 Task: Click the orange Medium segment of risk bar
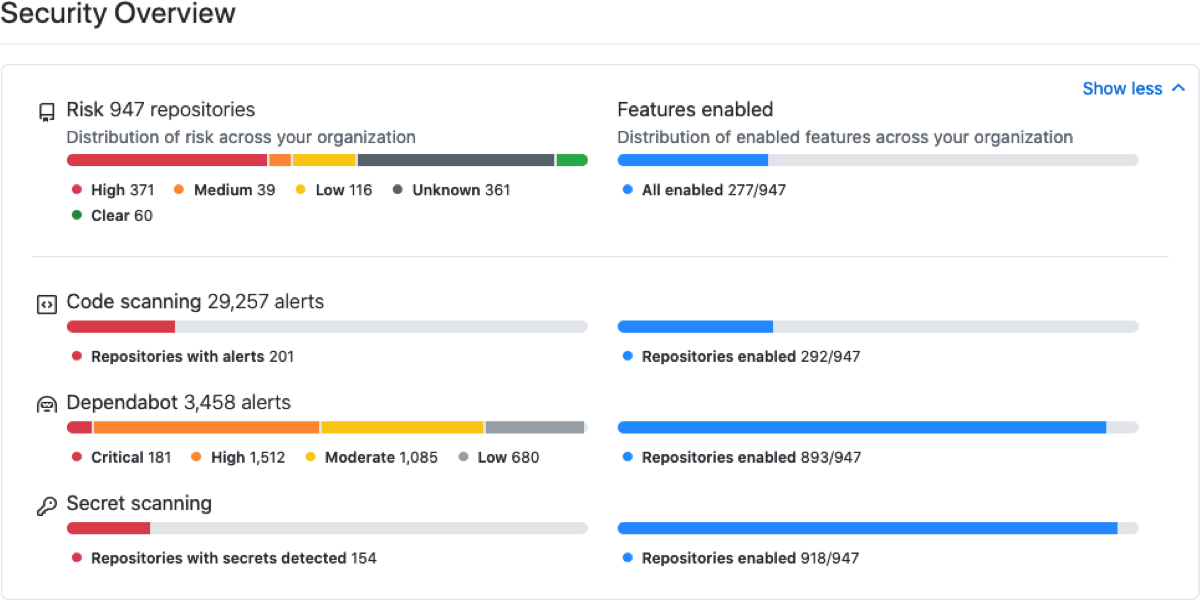pos(280,160)
